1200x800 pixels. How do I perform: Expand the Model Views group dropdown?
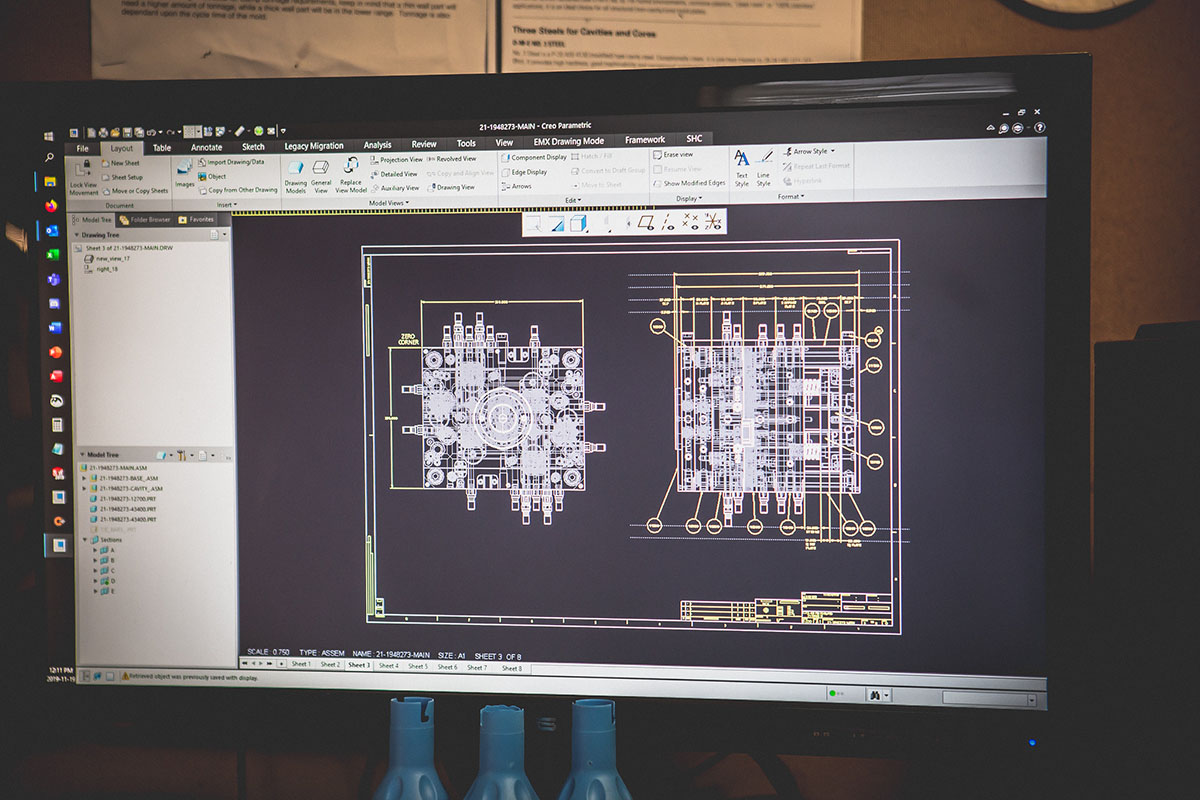click(x=390, y=203)
